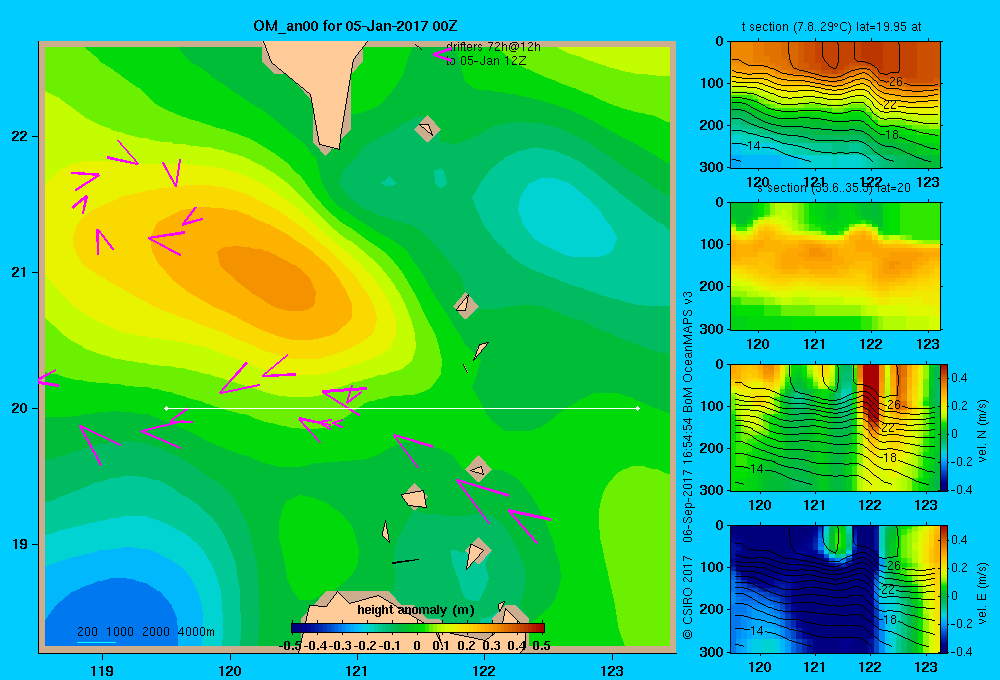Screen dimensions: 1000x680
Task: Click the magenta drifter legend arrow beside 'drifters'
Action: [442, 54]
